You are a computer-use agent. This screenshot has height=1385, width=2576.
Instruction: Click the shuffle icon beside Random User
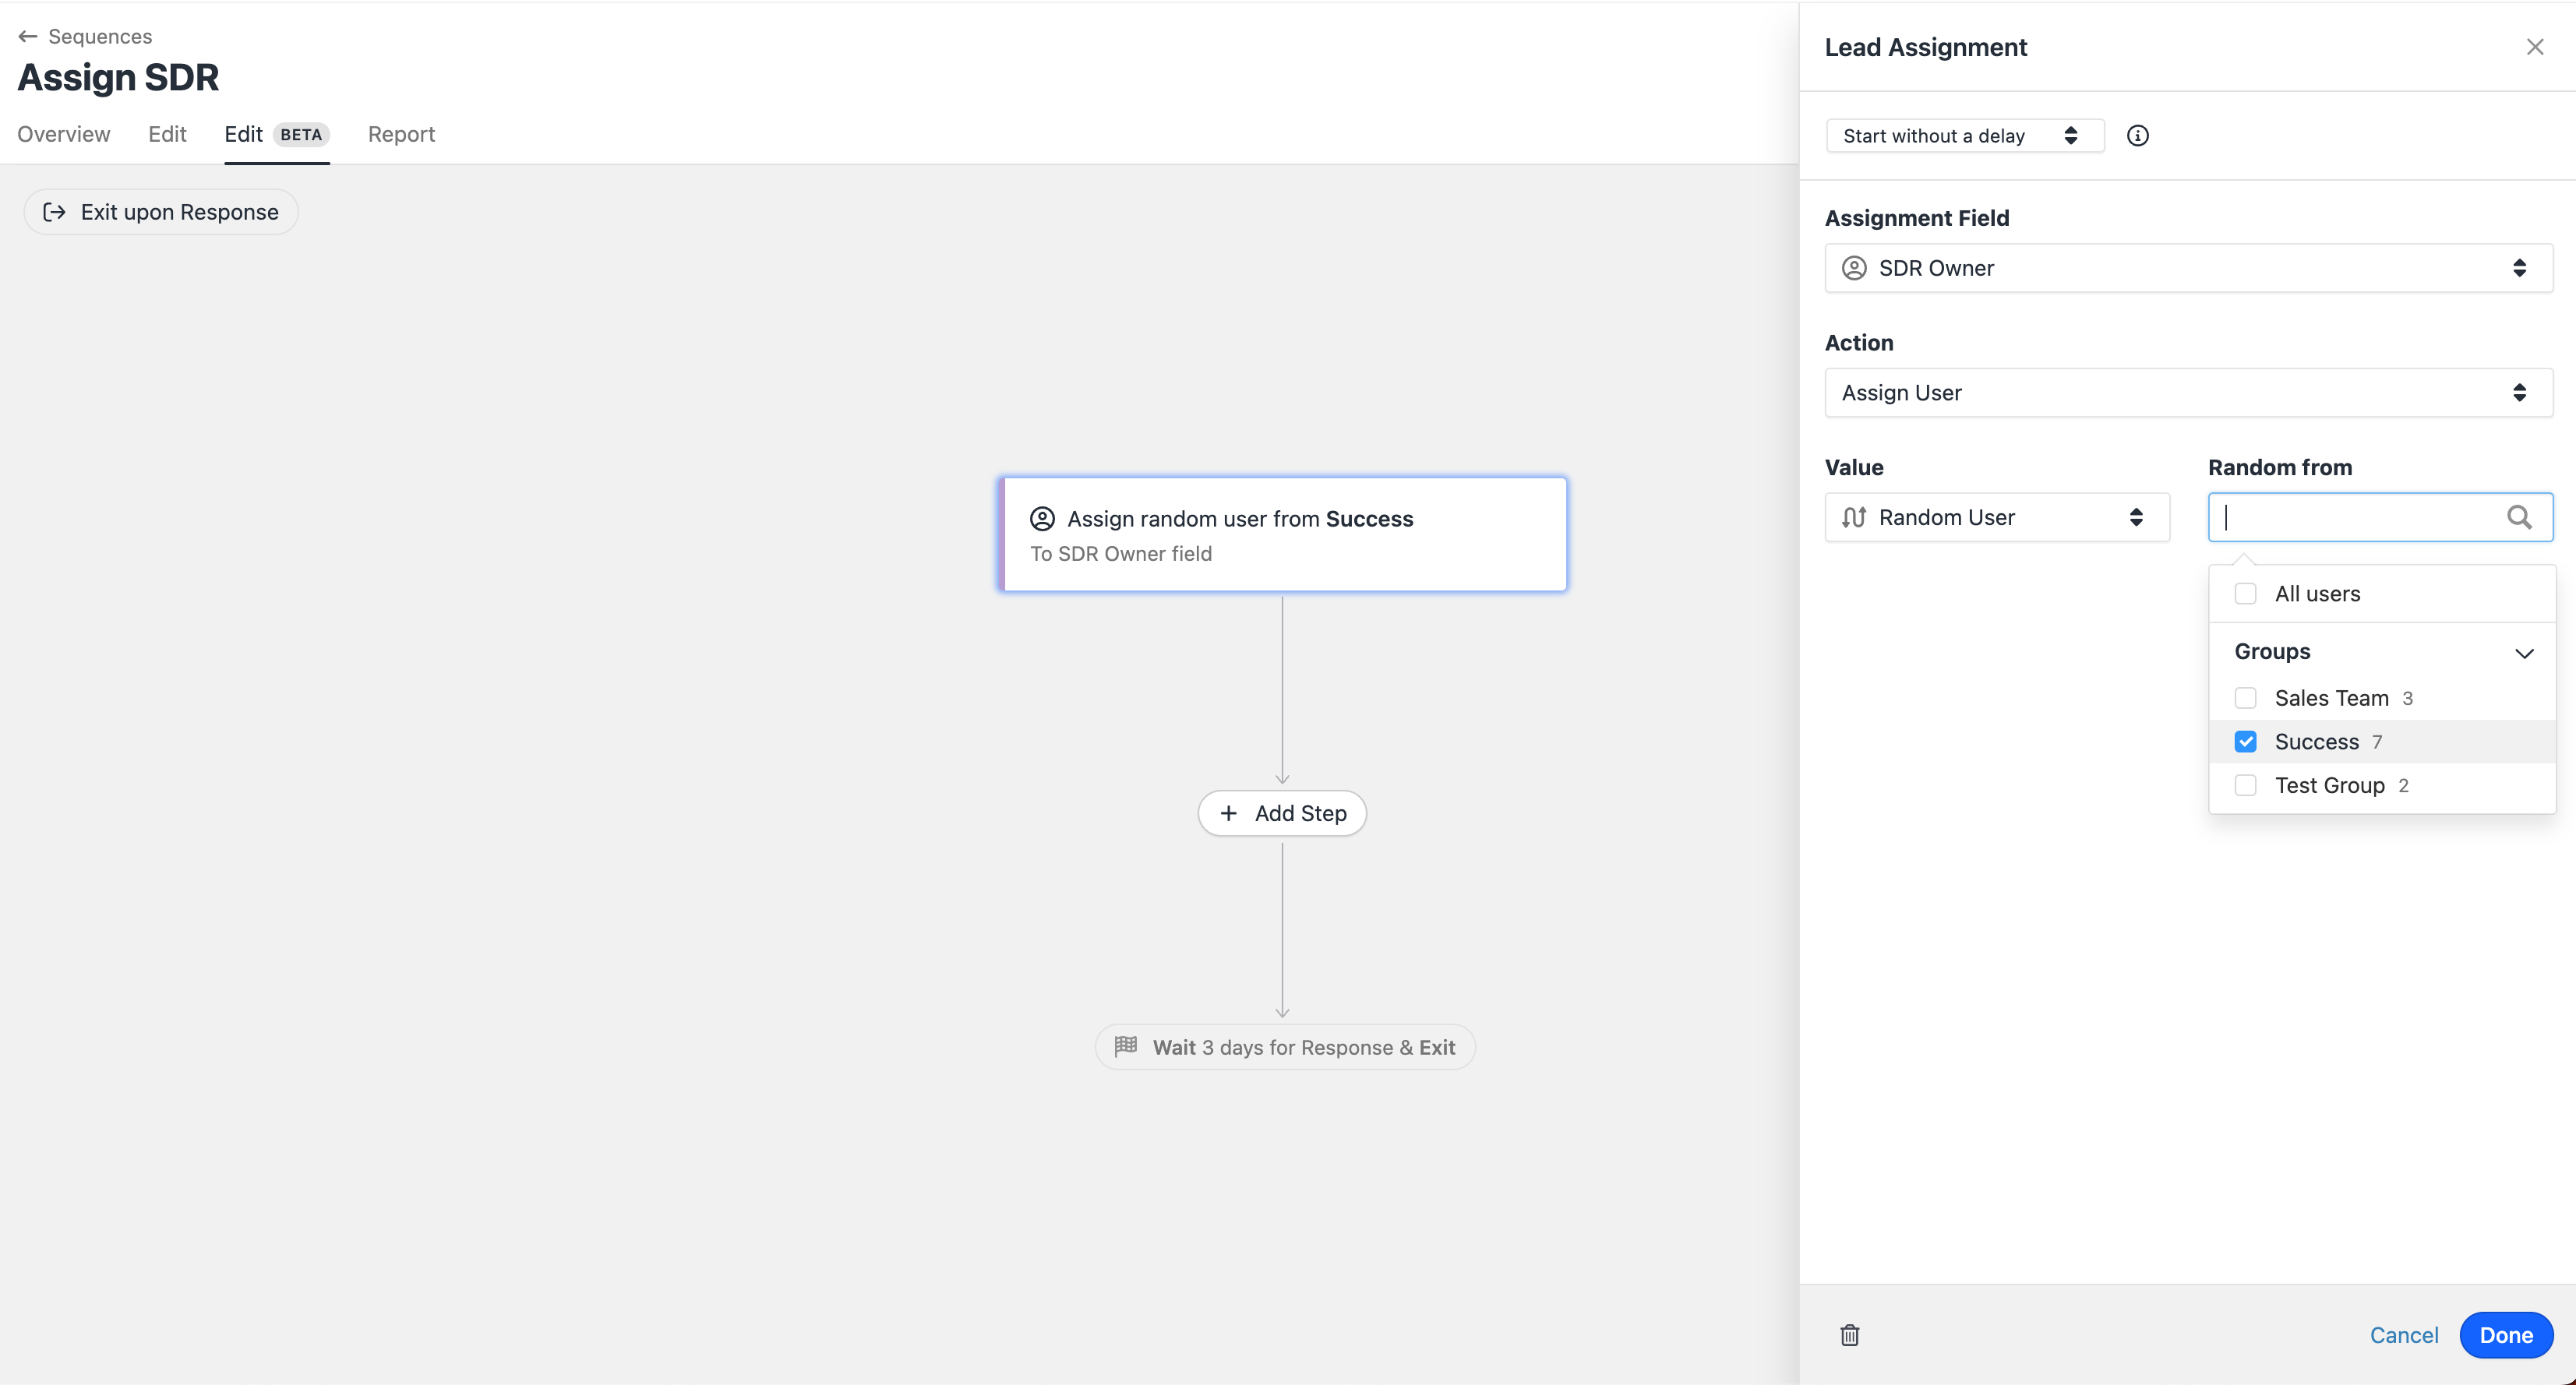1855,517
